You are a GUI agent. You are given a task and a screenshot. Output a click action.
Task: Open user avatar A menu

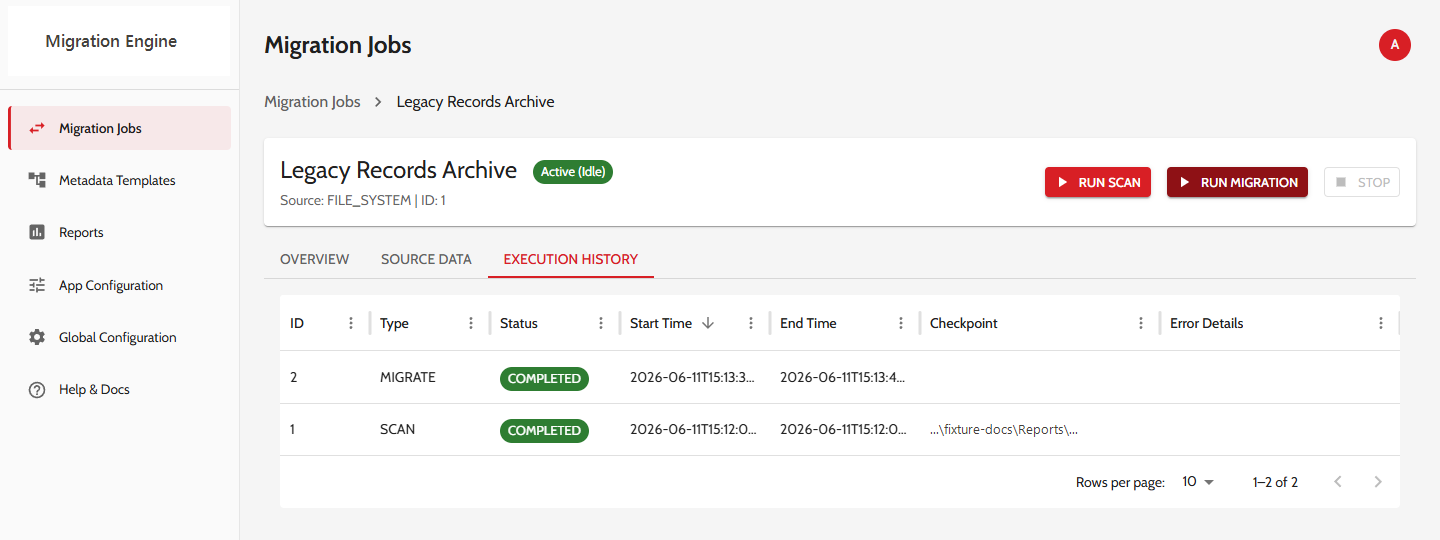[1395, 44]
